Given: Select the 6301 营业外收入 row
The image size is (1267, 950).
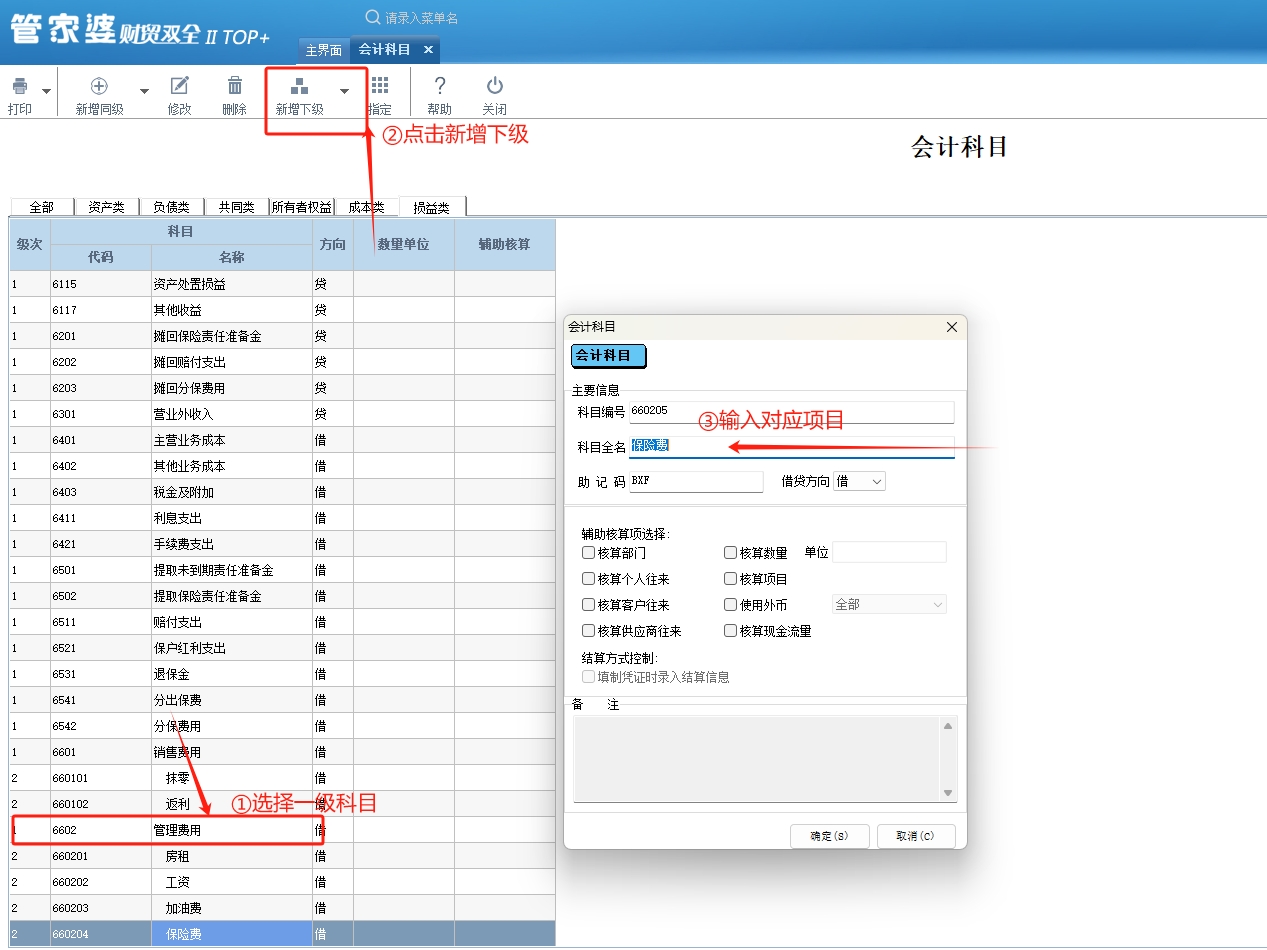Looking at the screenshot, I should [282, 414].
